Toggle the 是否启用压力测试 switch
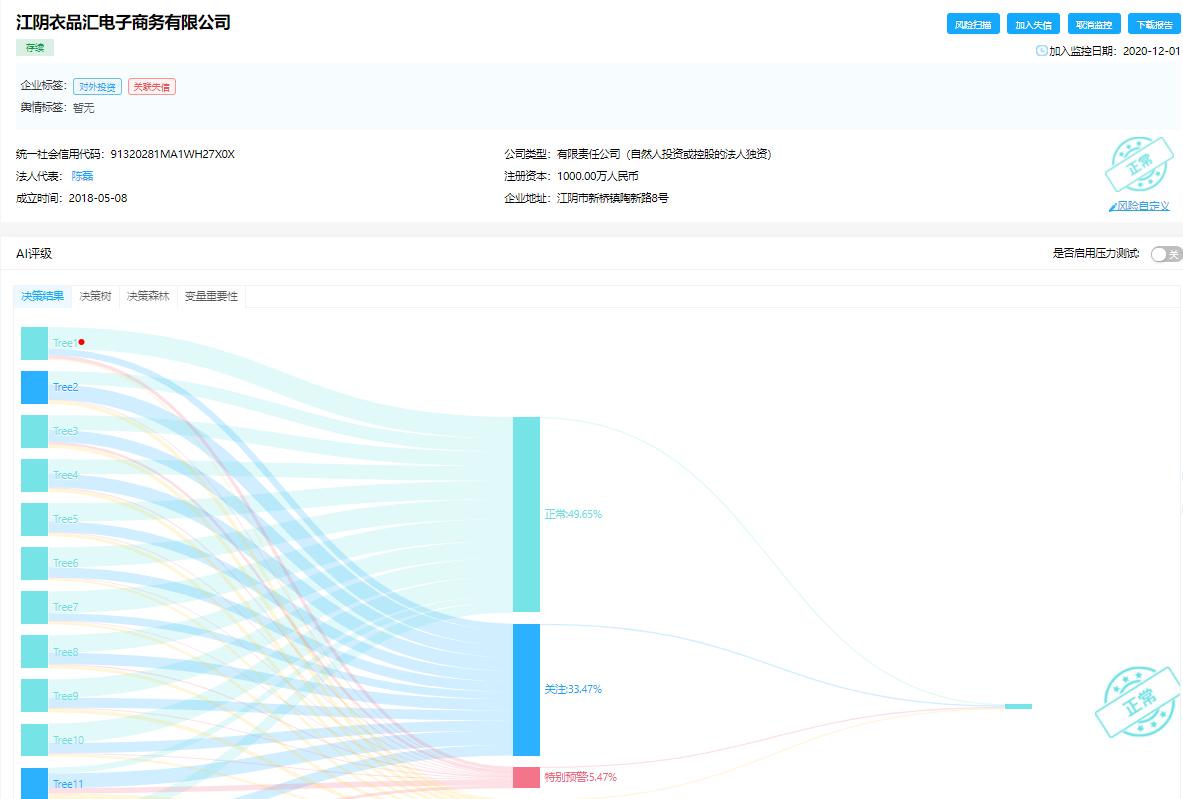Viewport: 1183px width, 799px height. click(1166, 254)
